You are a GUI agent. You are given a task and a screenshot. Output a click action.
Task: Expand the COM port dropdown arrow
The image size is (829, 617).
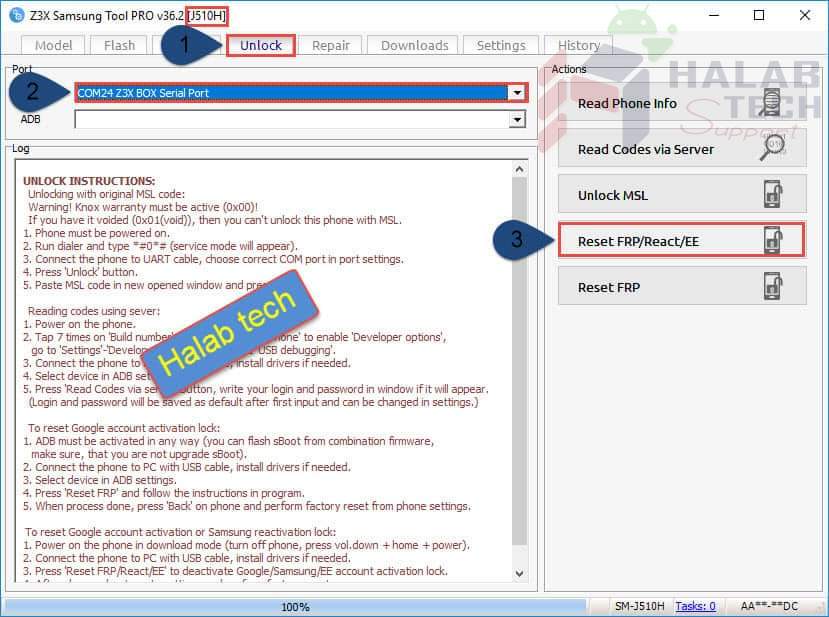coord(517,93)
